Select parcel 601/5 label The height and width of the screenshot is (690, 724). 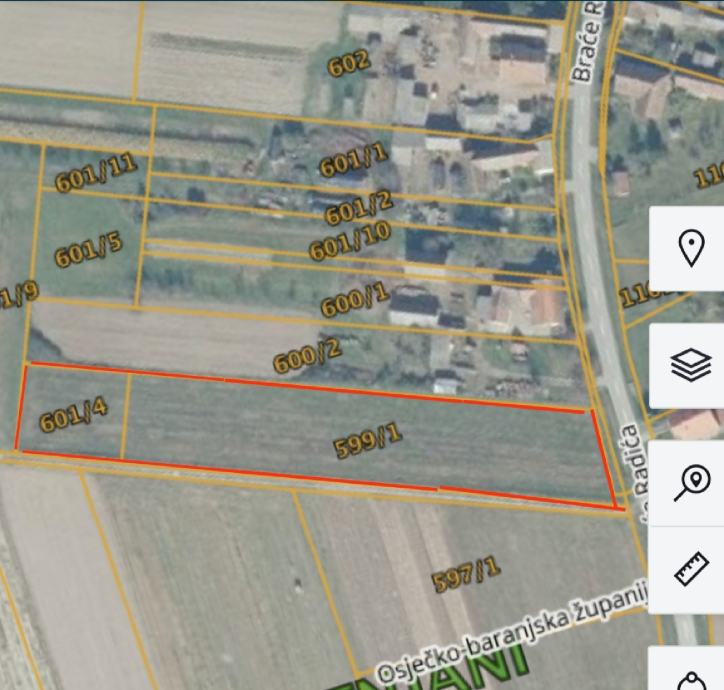coord(89,249)
